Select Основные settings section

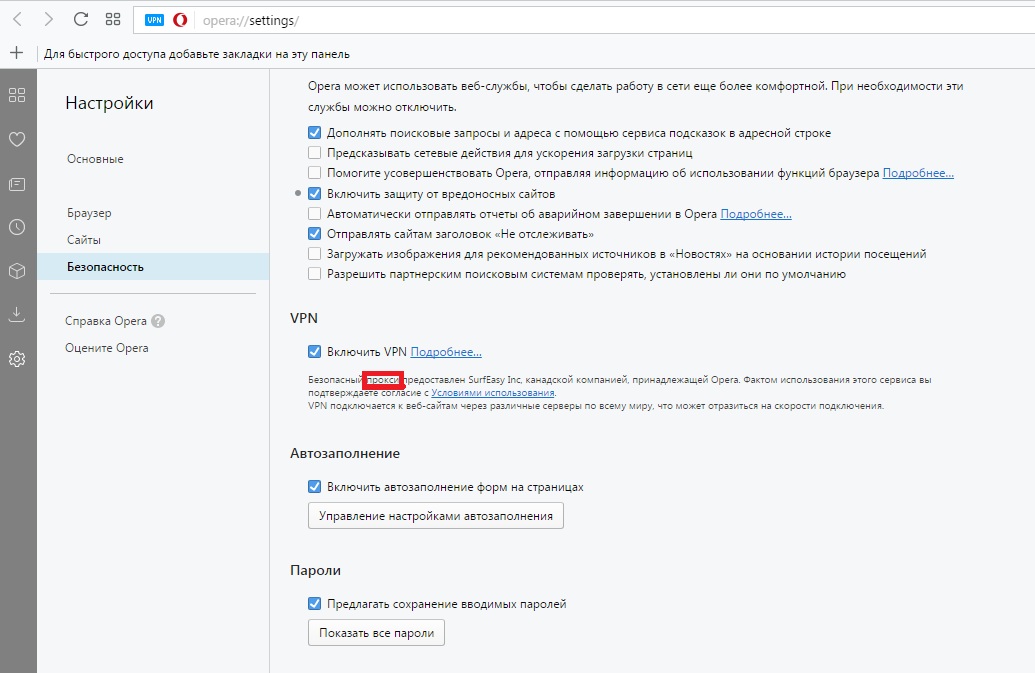(95, 159)
